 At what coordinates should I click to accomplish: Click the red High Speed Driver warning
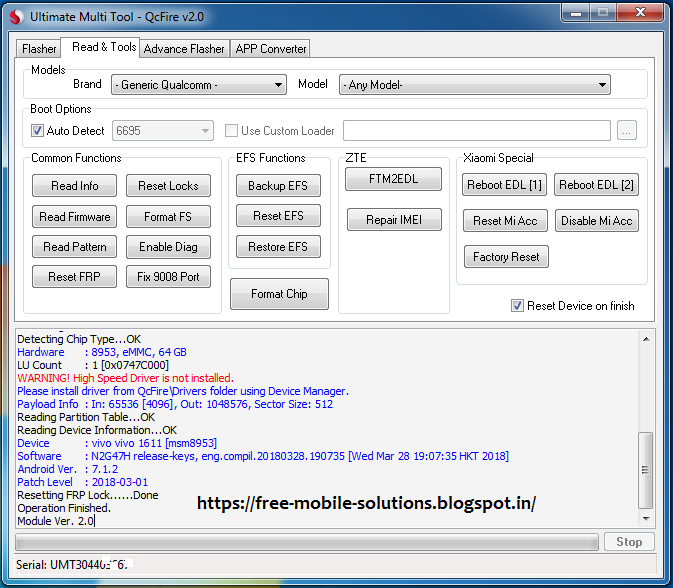[x=125, y=378]
